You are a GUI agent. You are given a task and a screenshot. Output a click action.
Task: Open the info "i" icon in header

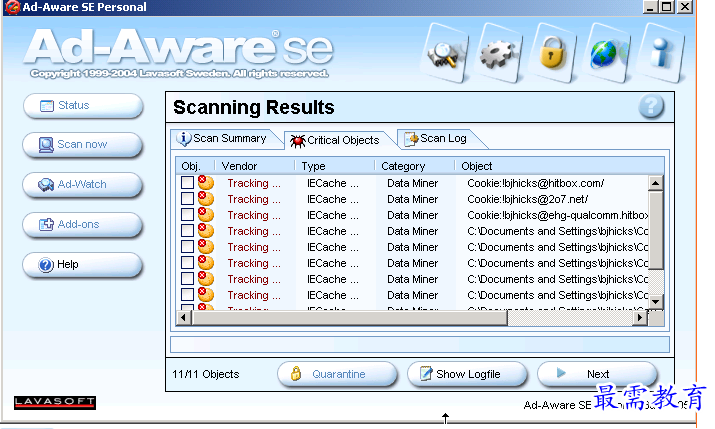[660, 53]
